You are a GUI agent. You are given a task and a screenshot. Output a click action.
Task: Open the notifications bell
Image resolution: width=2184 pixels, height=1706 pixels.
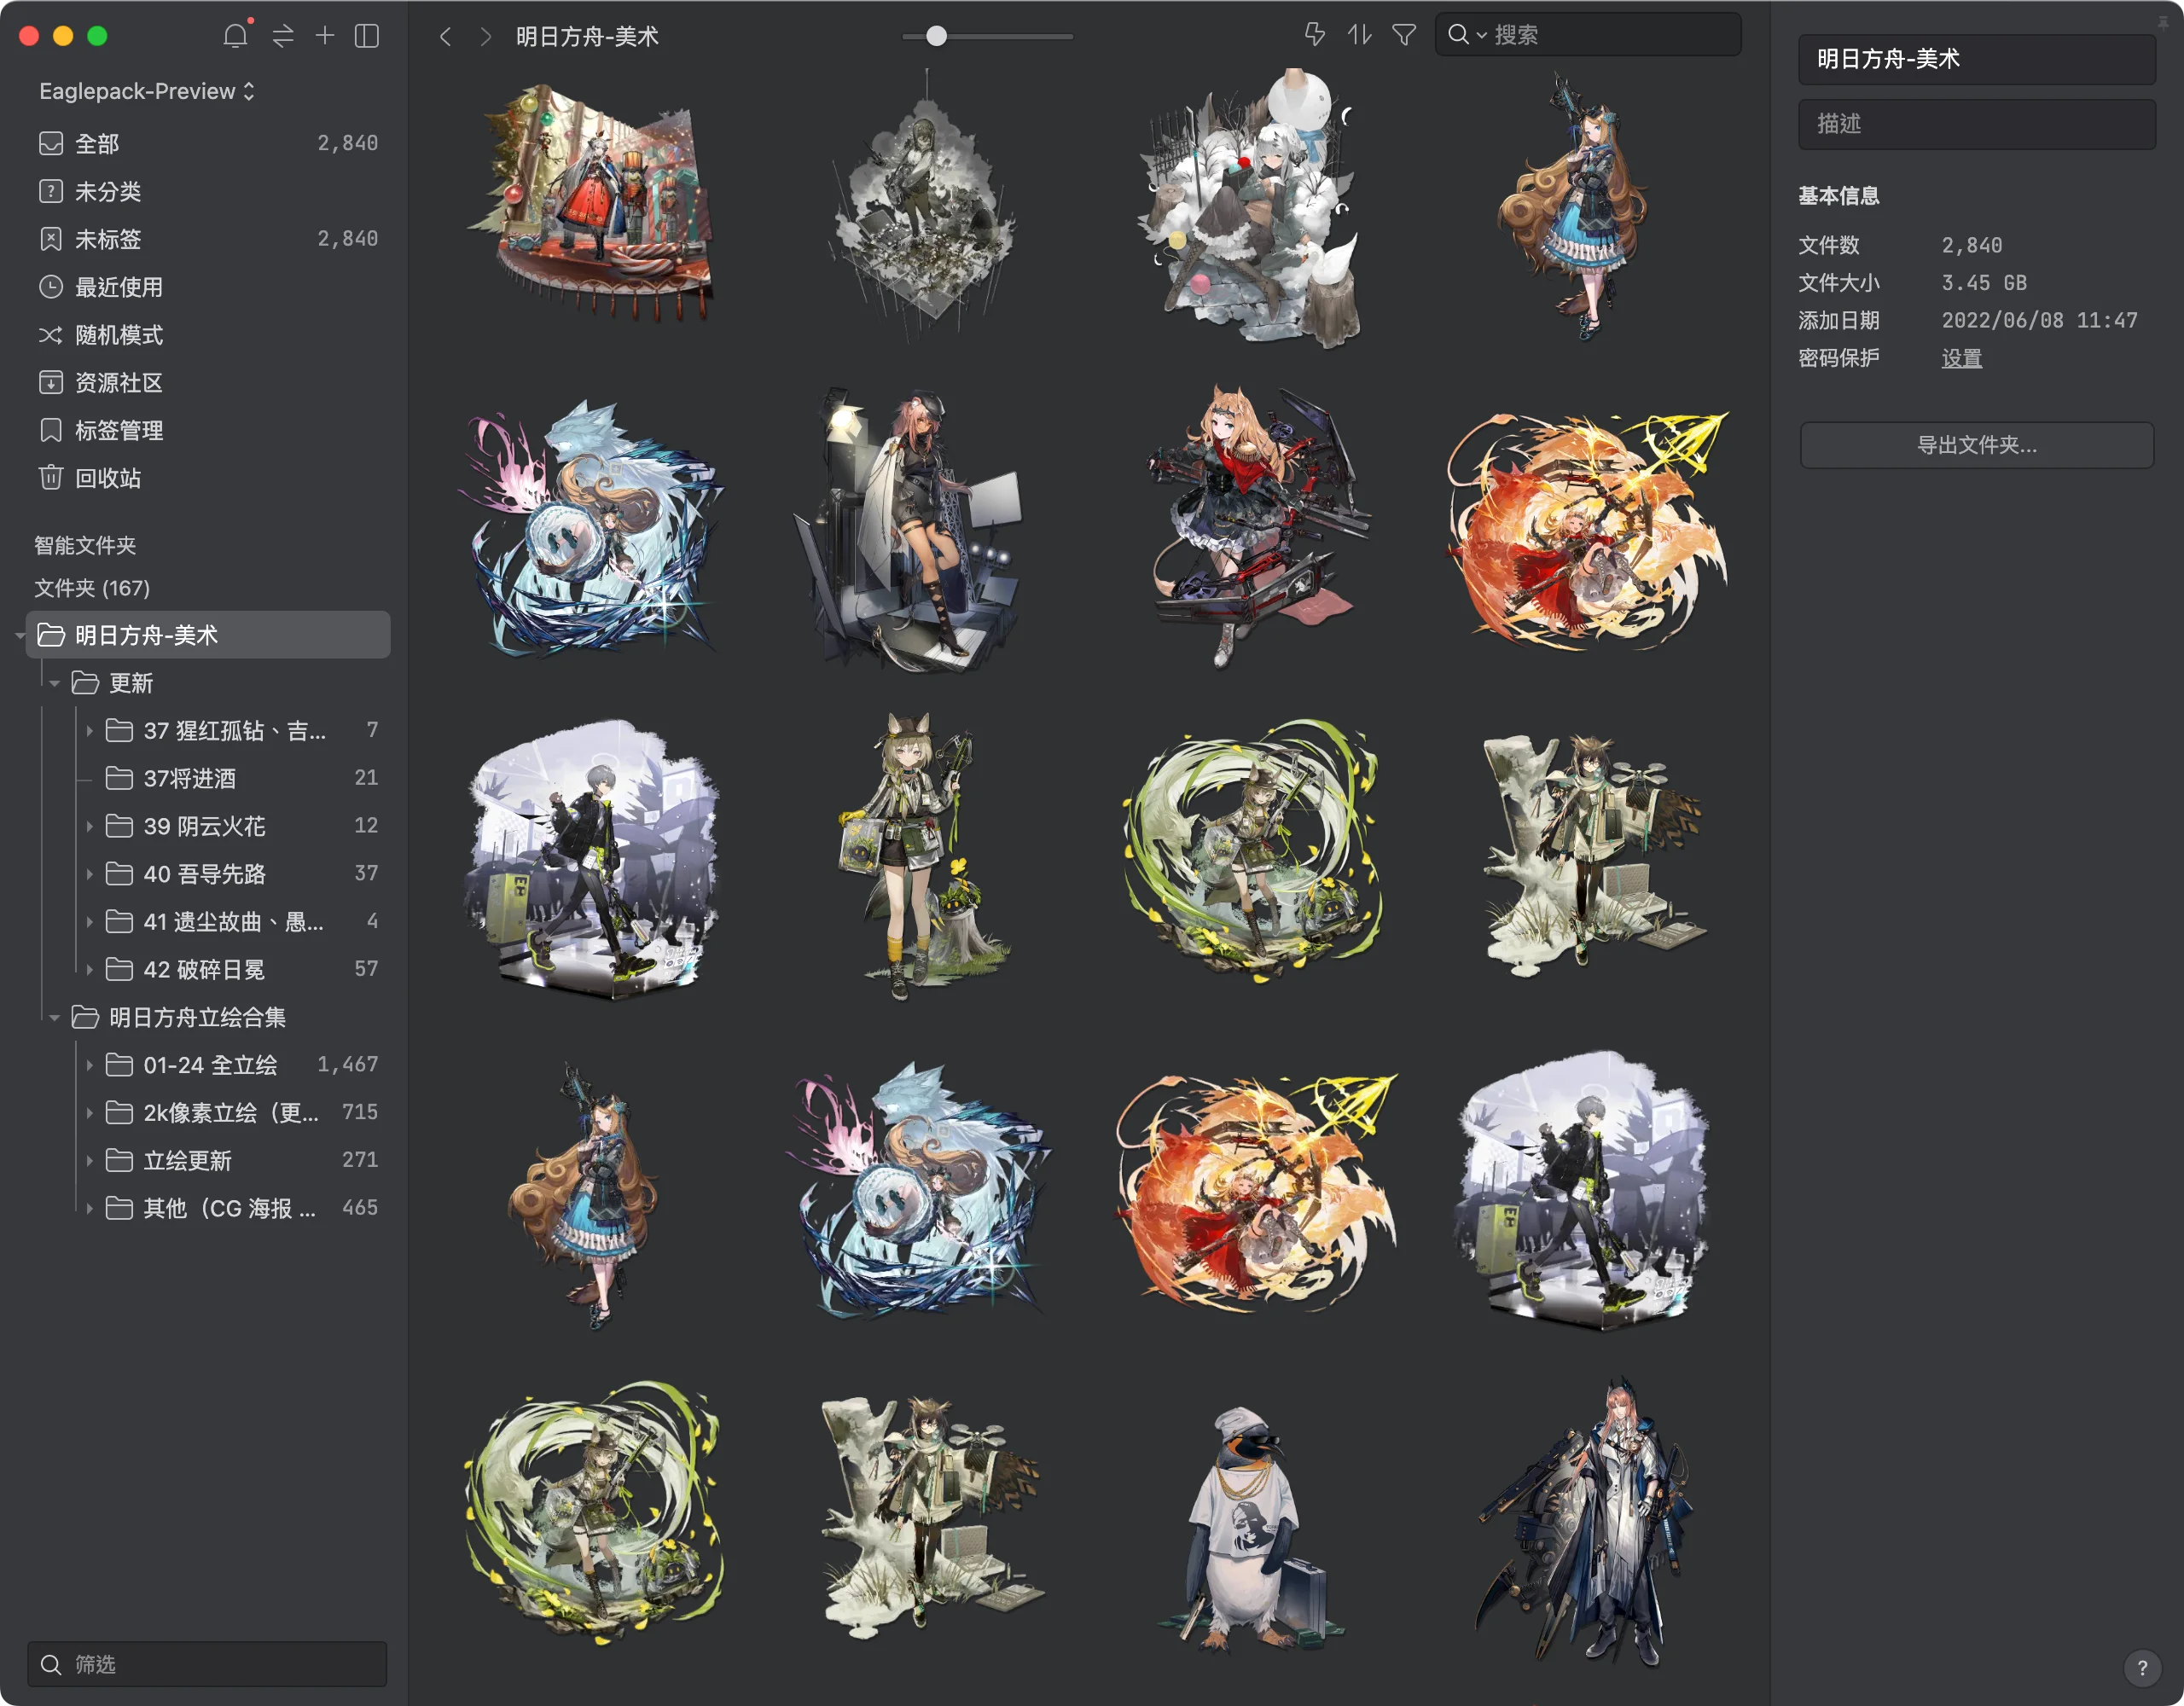coord(235,36)
